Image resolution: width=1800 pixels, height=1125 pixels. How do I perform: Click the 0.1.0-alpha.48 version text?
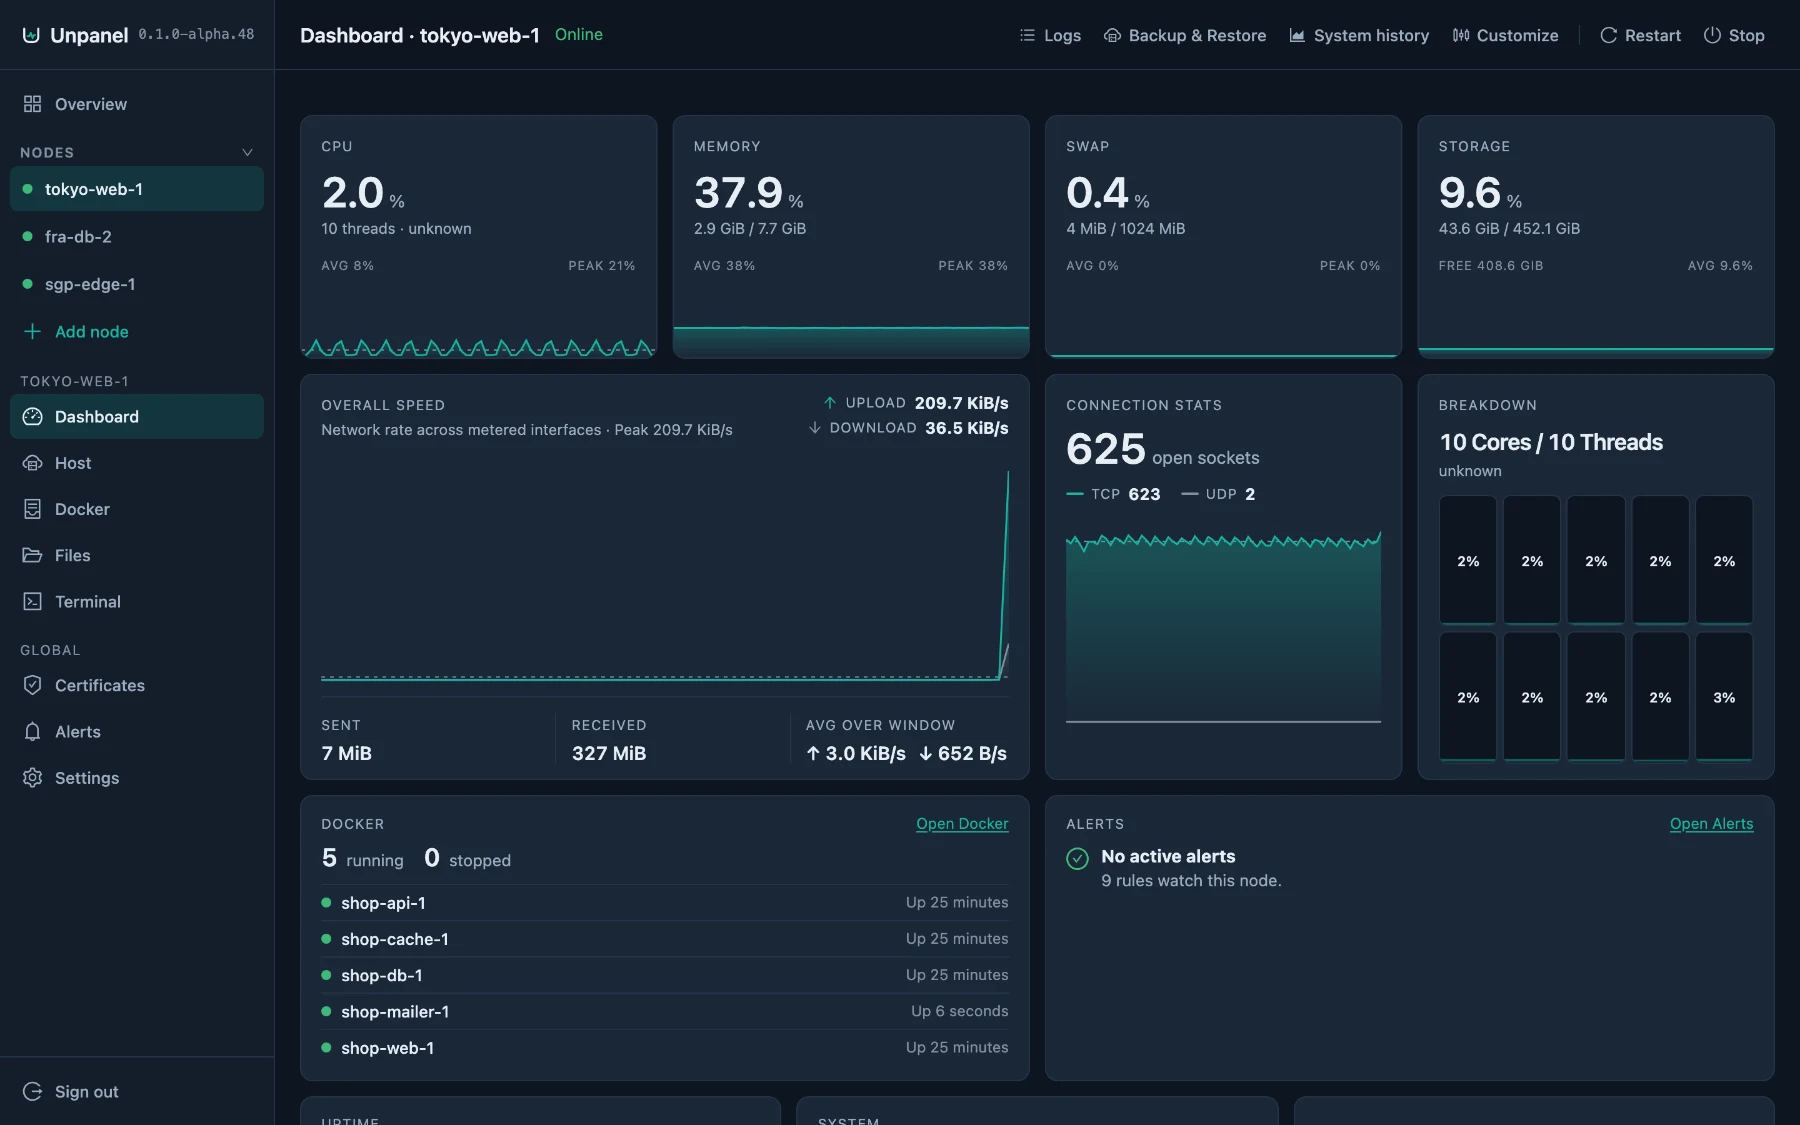196,34
